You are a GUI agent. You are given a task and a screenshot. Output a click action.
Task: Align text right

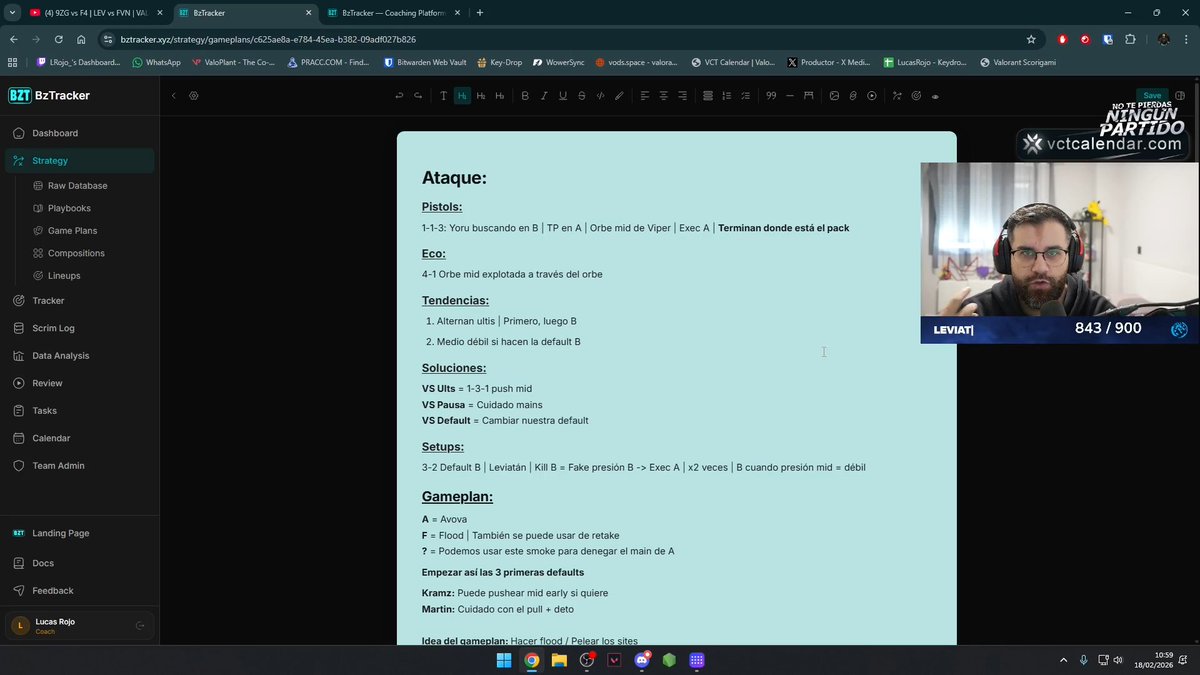pos(682,96)
